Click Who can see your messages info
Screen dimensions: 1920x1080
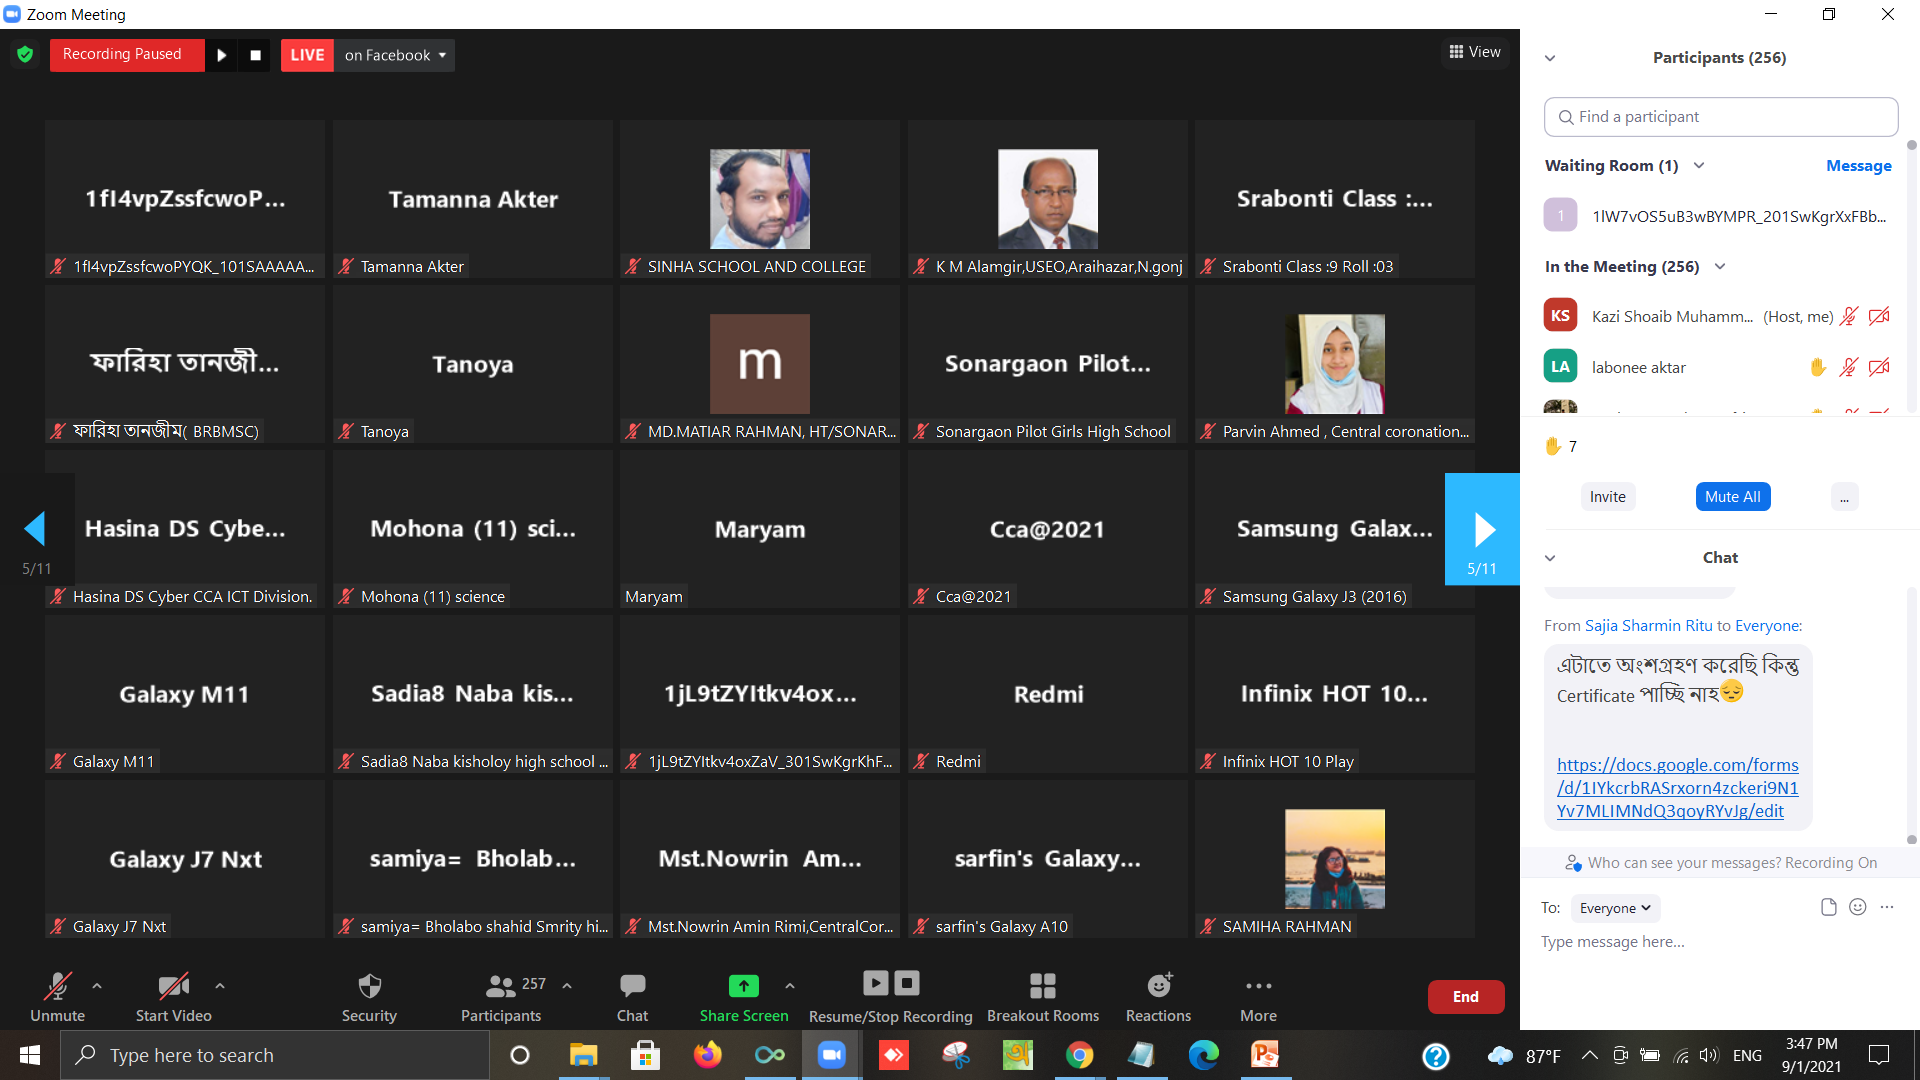click(x=1720, y=863)
